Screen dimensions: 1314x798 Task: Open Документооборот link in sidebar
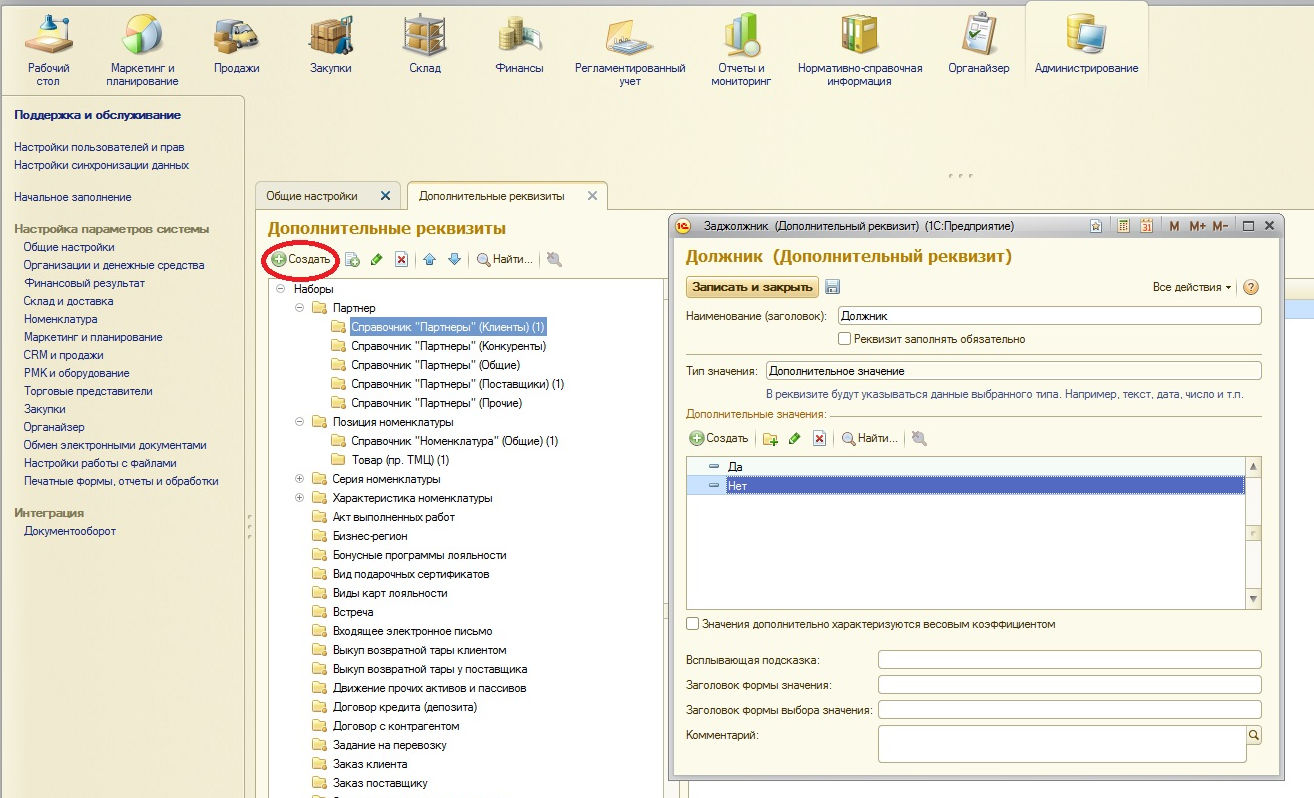point(70,531)
